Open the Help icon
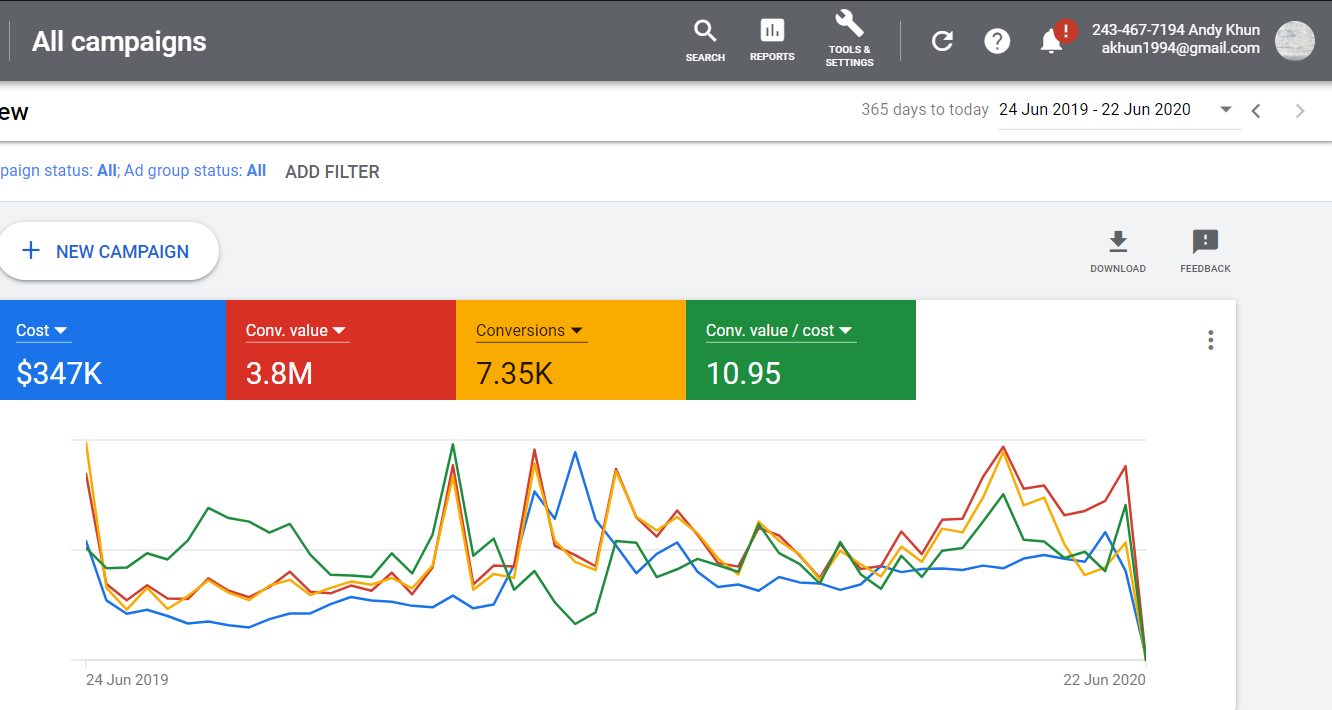Screen dimensions: 1332x710 (x=997, y=41)
